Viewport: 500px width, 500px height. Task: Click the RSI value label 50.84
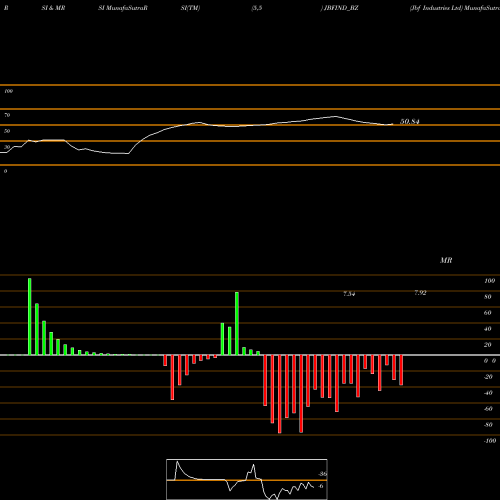coord(409,121)
